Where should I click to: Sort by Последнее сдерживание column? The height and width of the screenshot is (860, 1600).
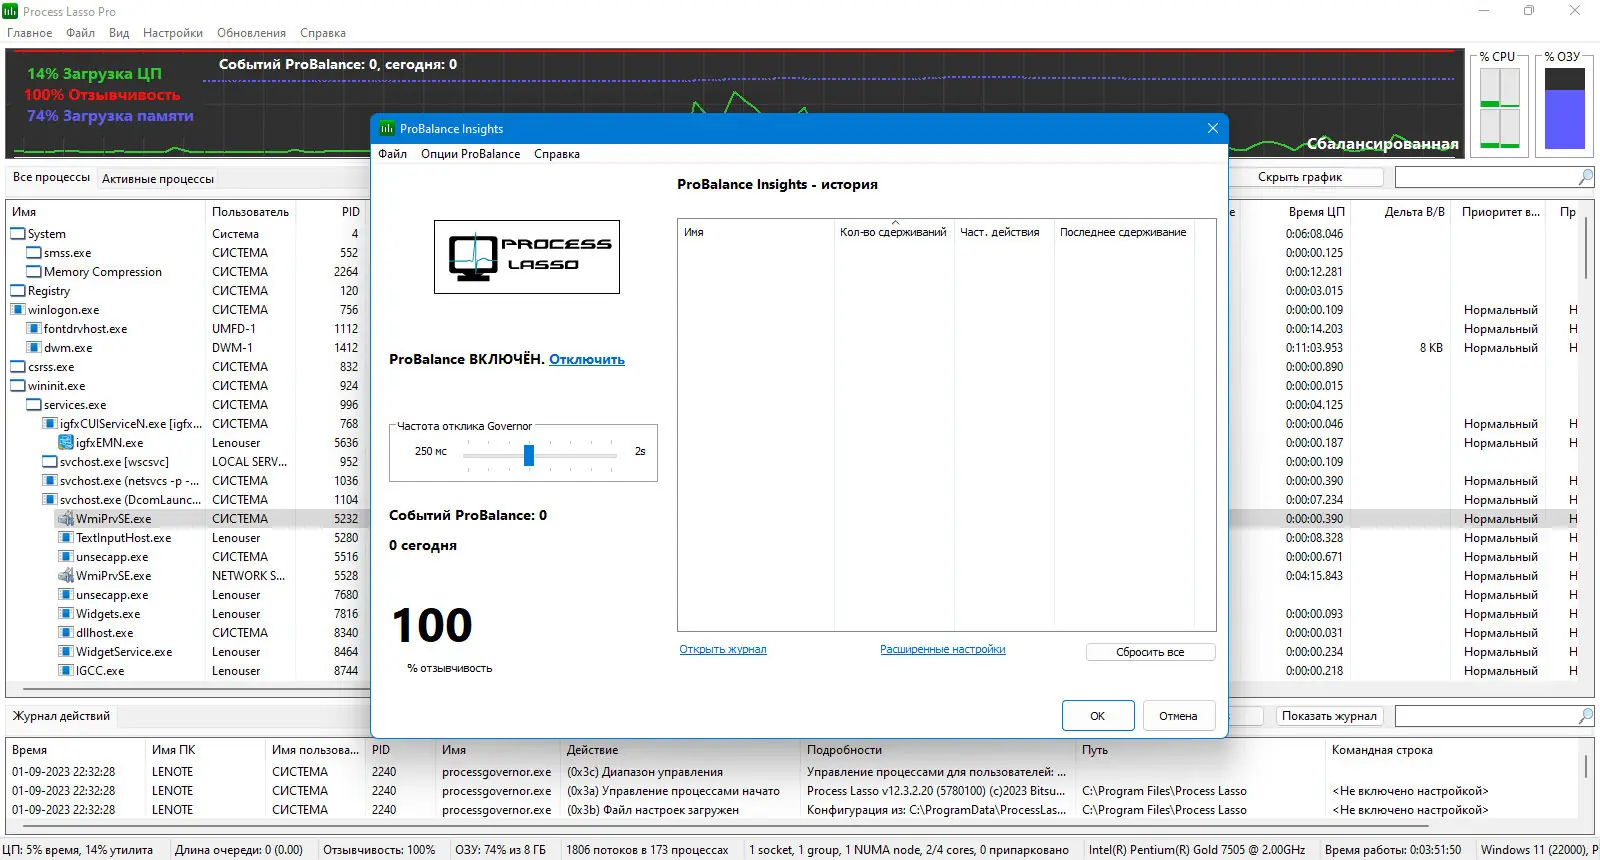pos(1123,232)
